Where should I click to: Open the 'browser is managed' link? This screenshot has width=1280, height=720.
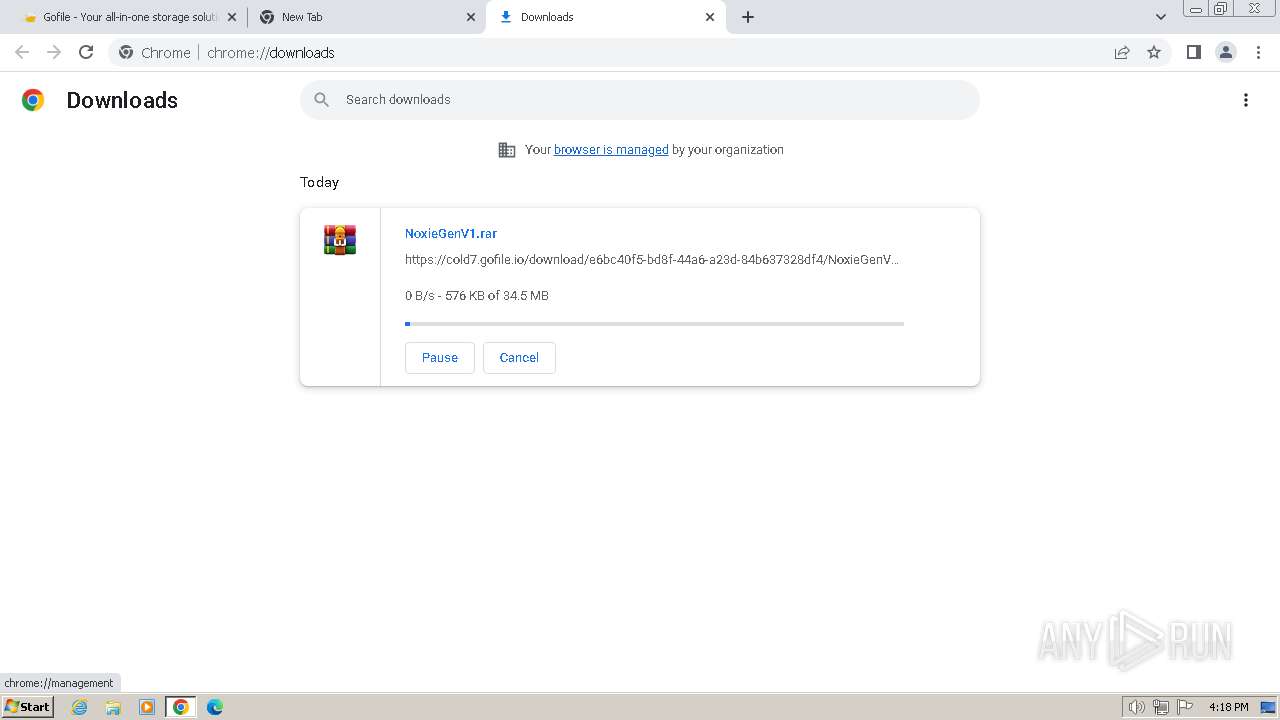pyautogui.click(x=611, y=150)
